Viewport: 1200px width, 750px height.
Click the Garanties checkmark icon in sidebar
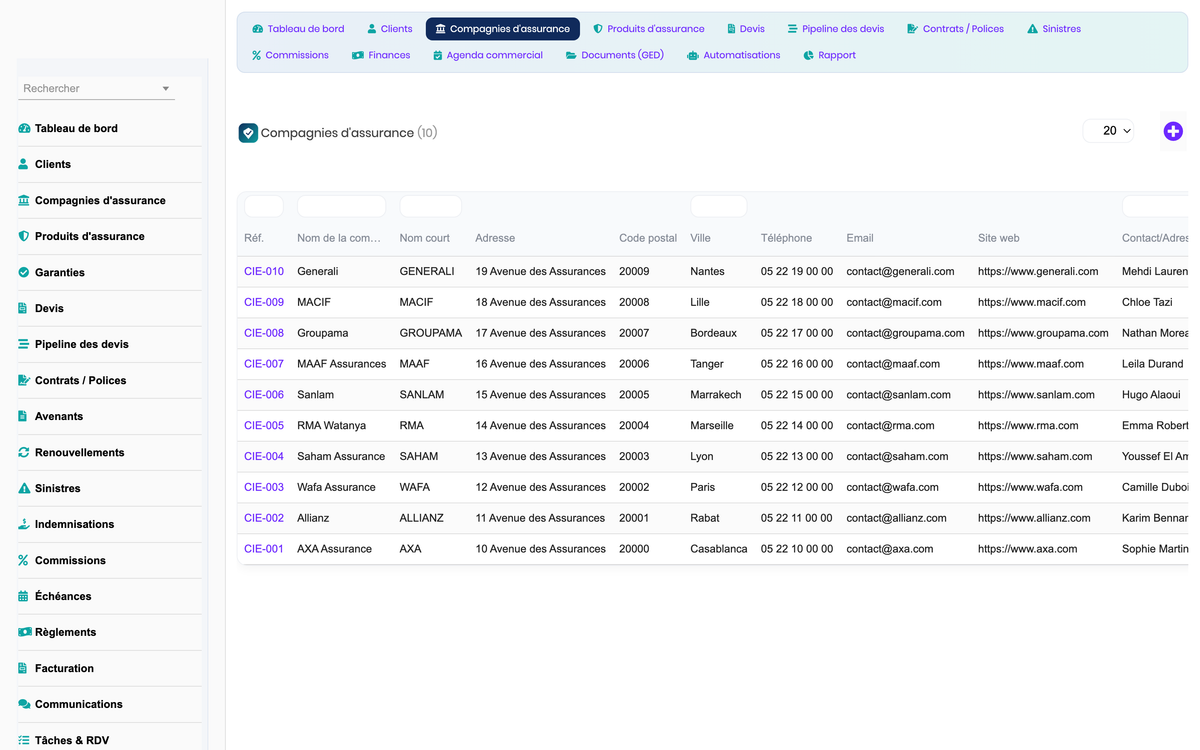tap(24, 272)
